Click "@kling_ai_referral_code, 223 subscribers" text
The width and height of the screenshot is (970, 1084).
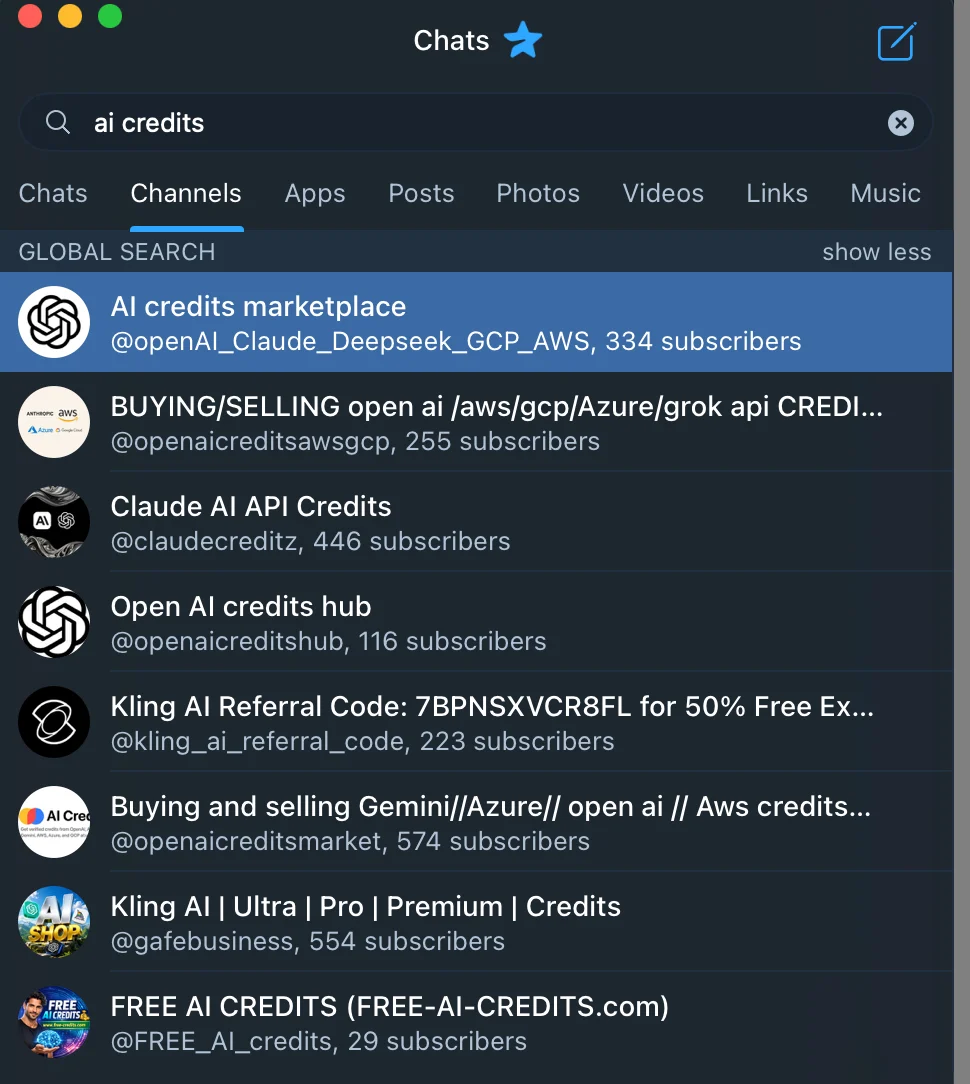tap(362, 742)
